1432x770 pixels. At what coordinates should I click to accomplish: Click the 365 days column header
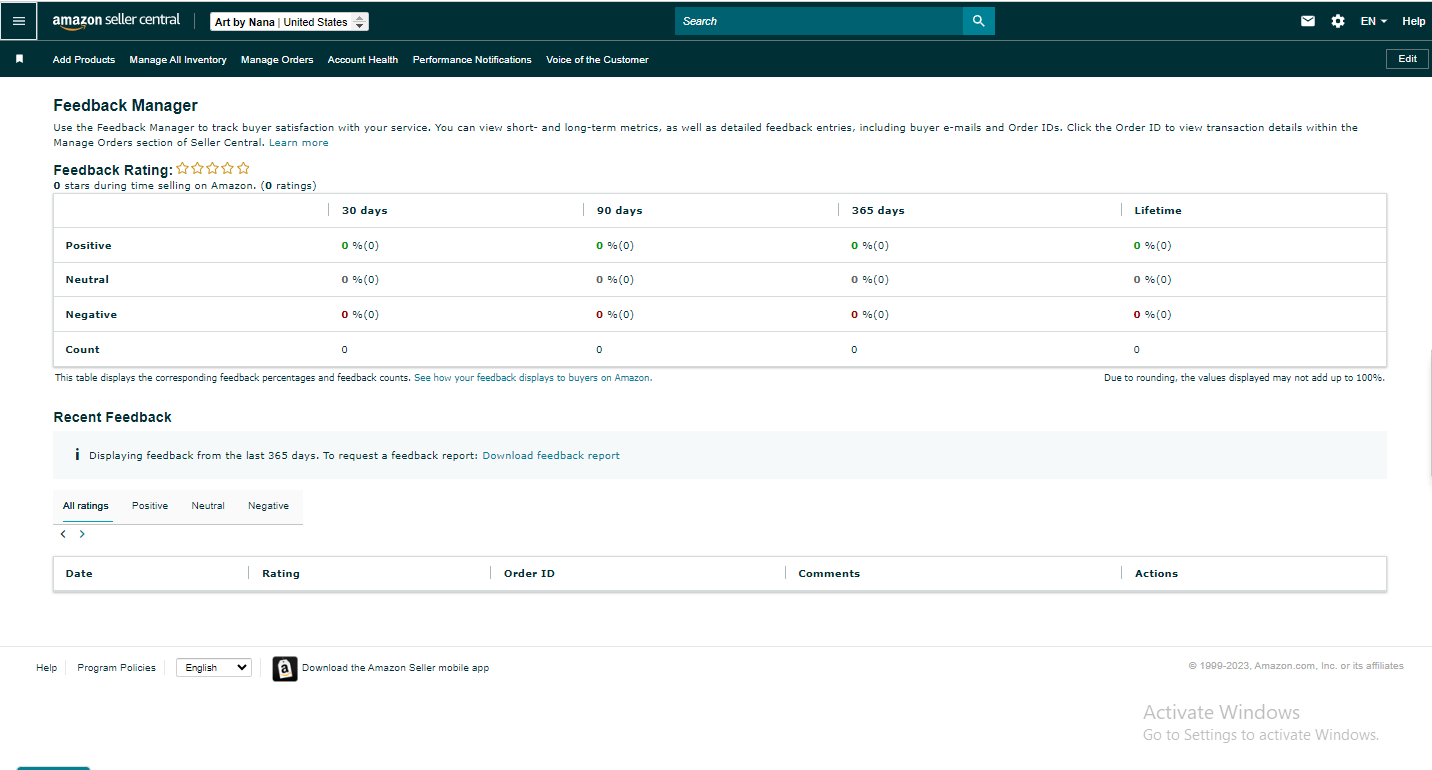point(878,211)
